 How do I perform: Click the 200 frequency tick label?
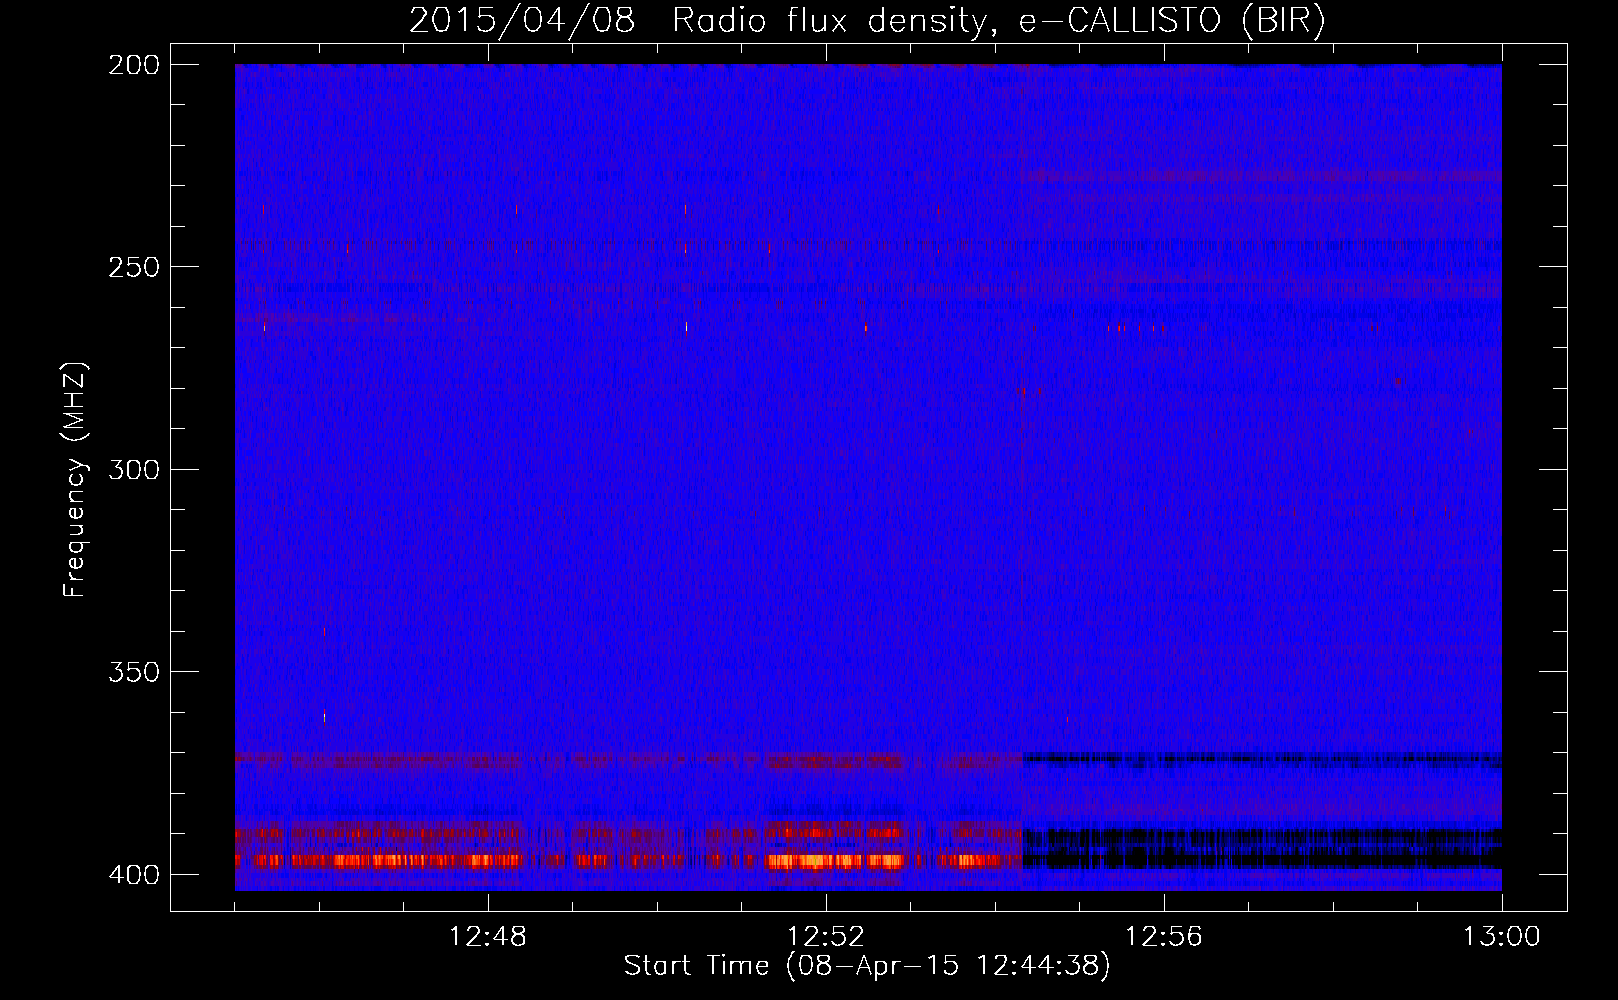[x=134, y=65]
